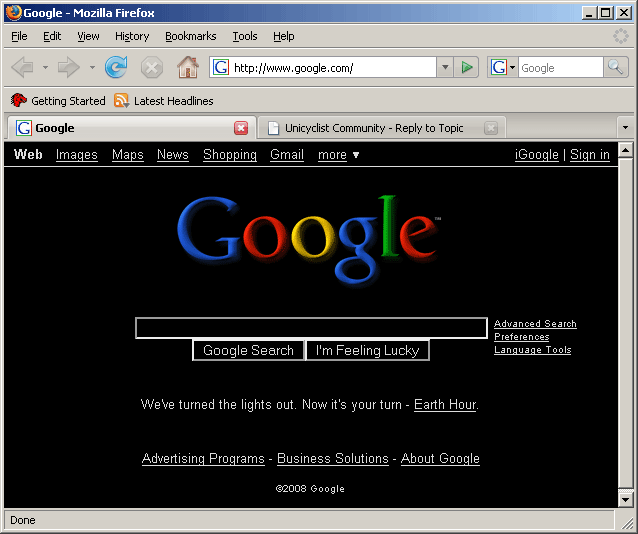Close the Unicyclist Community tab
This screenshot has height=534, width=638.
coord(491,128)
